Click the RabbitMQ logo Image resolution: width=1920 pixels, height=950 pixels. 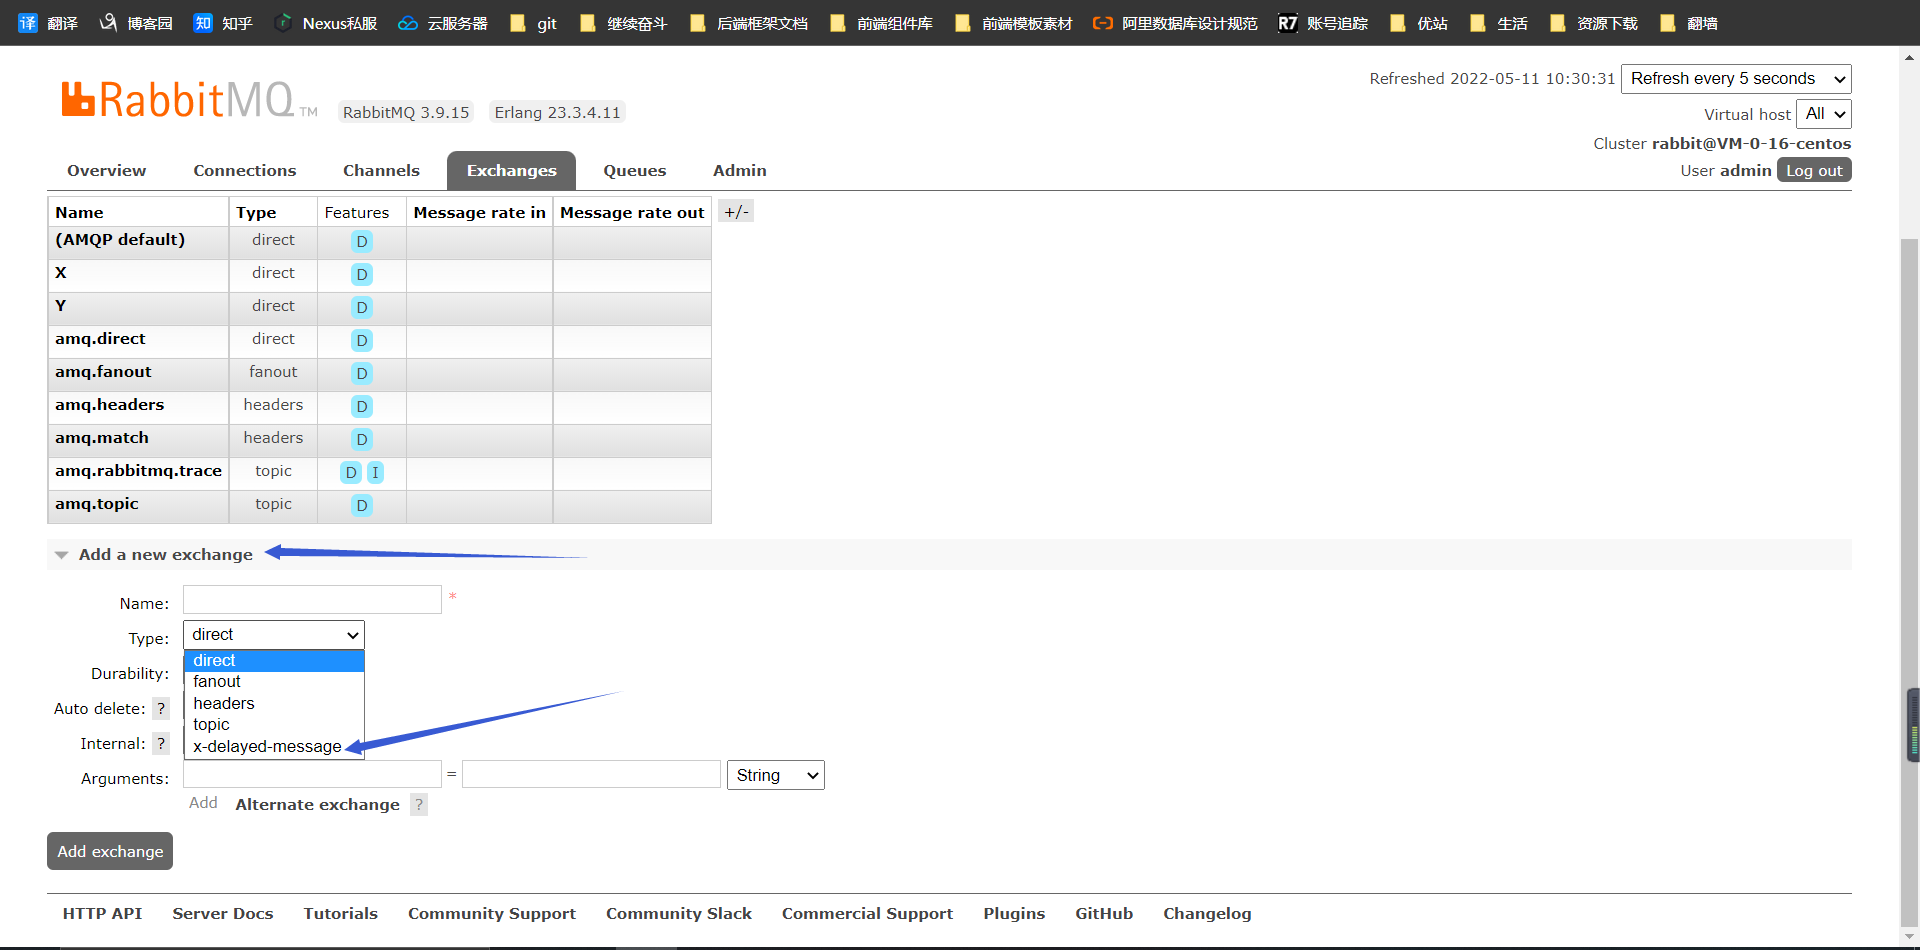189,100
